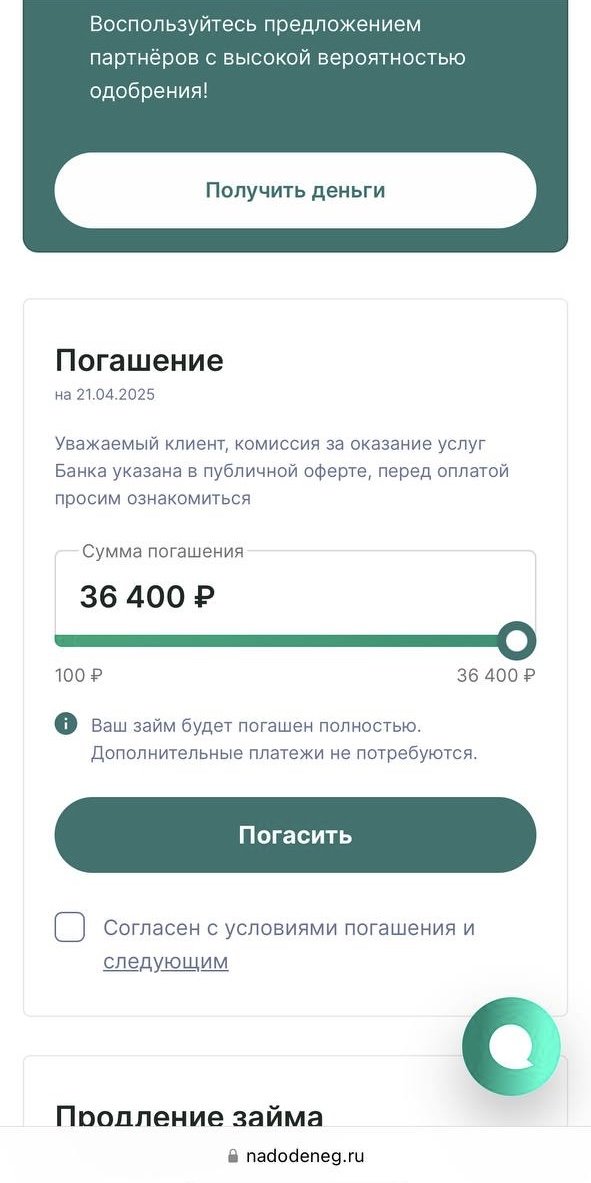Click the repayment slider handle

(517, 641)
